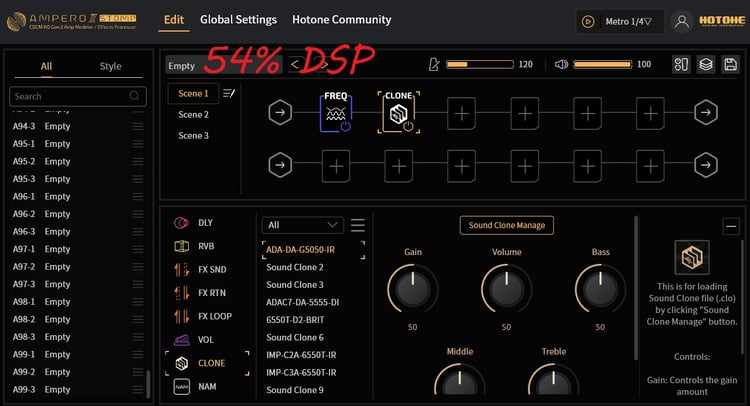This screenshot has width=750, height=406.
Task: Select the RVB effect category
Action: tap(206, 246)
